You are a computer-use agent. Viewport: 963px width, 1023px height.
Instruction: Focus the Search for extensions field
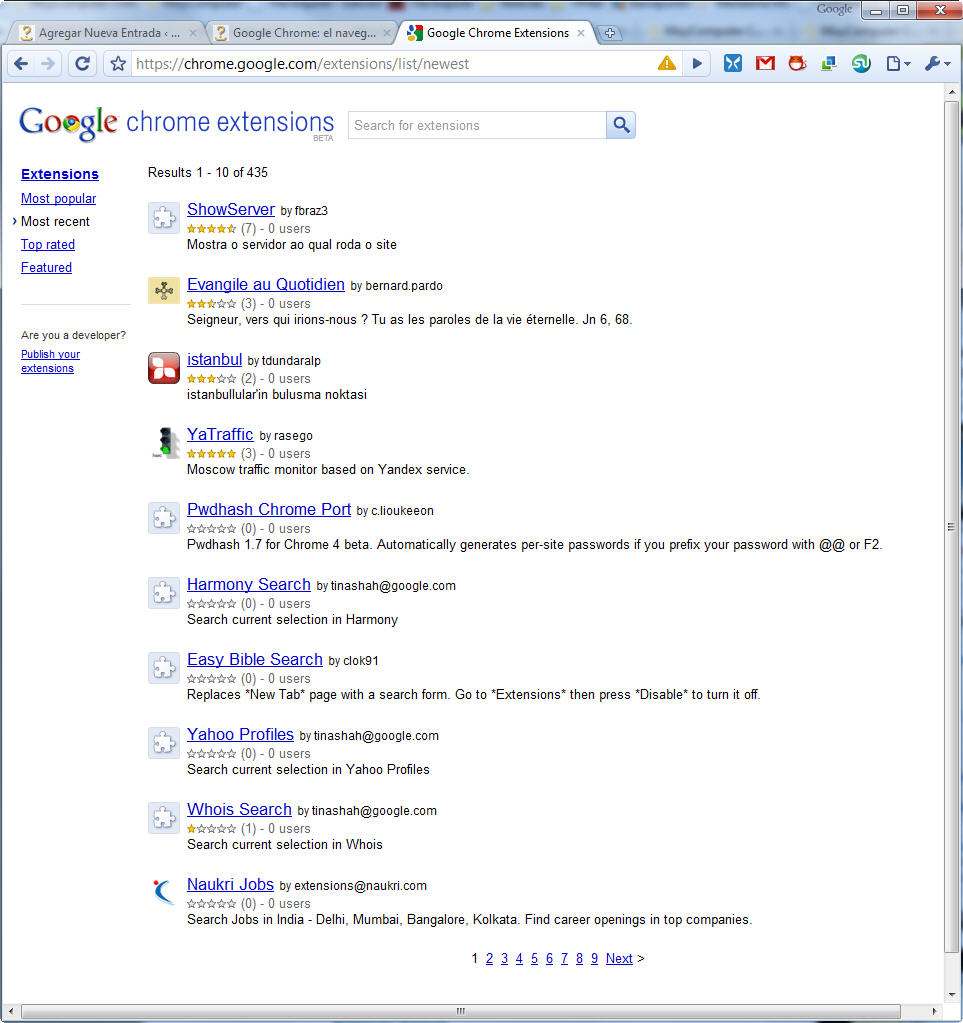coord(477,125)
